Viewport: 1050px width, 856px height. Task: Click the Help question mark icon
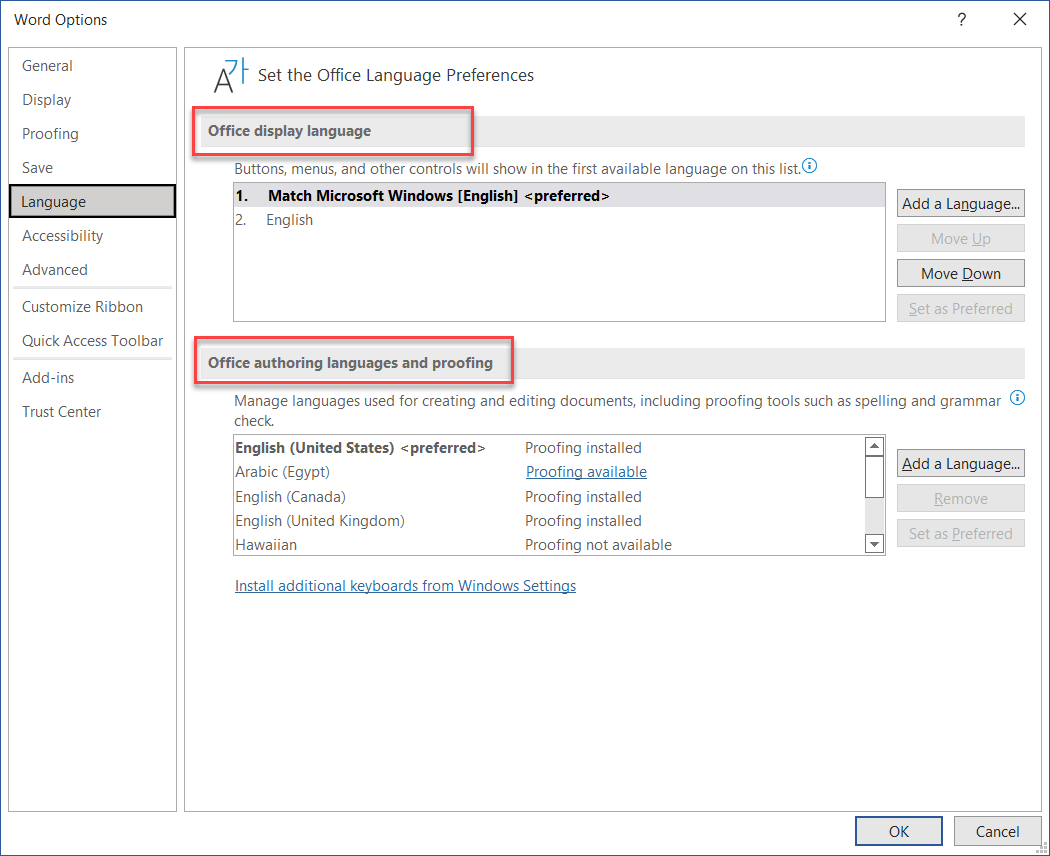pyautogui.click(x=962, y=19)
